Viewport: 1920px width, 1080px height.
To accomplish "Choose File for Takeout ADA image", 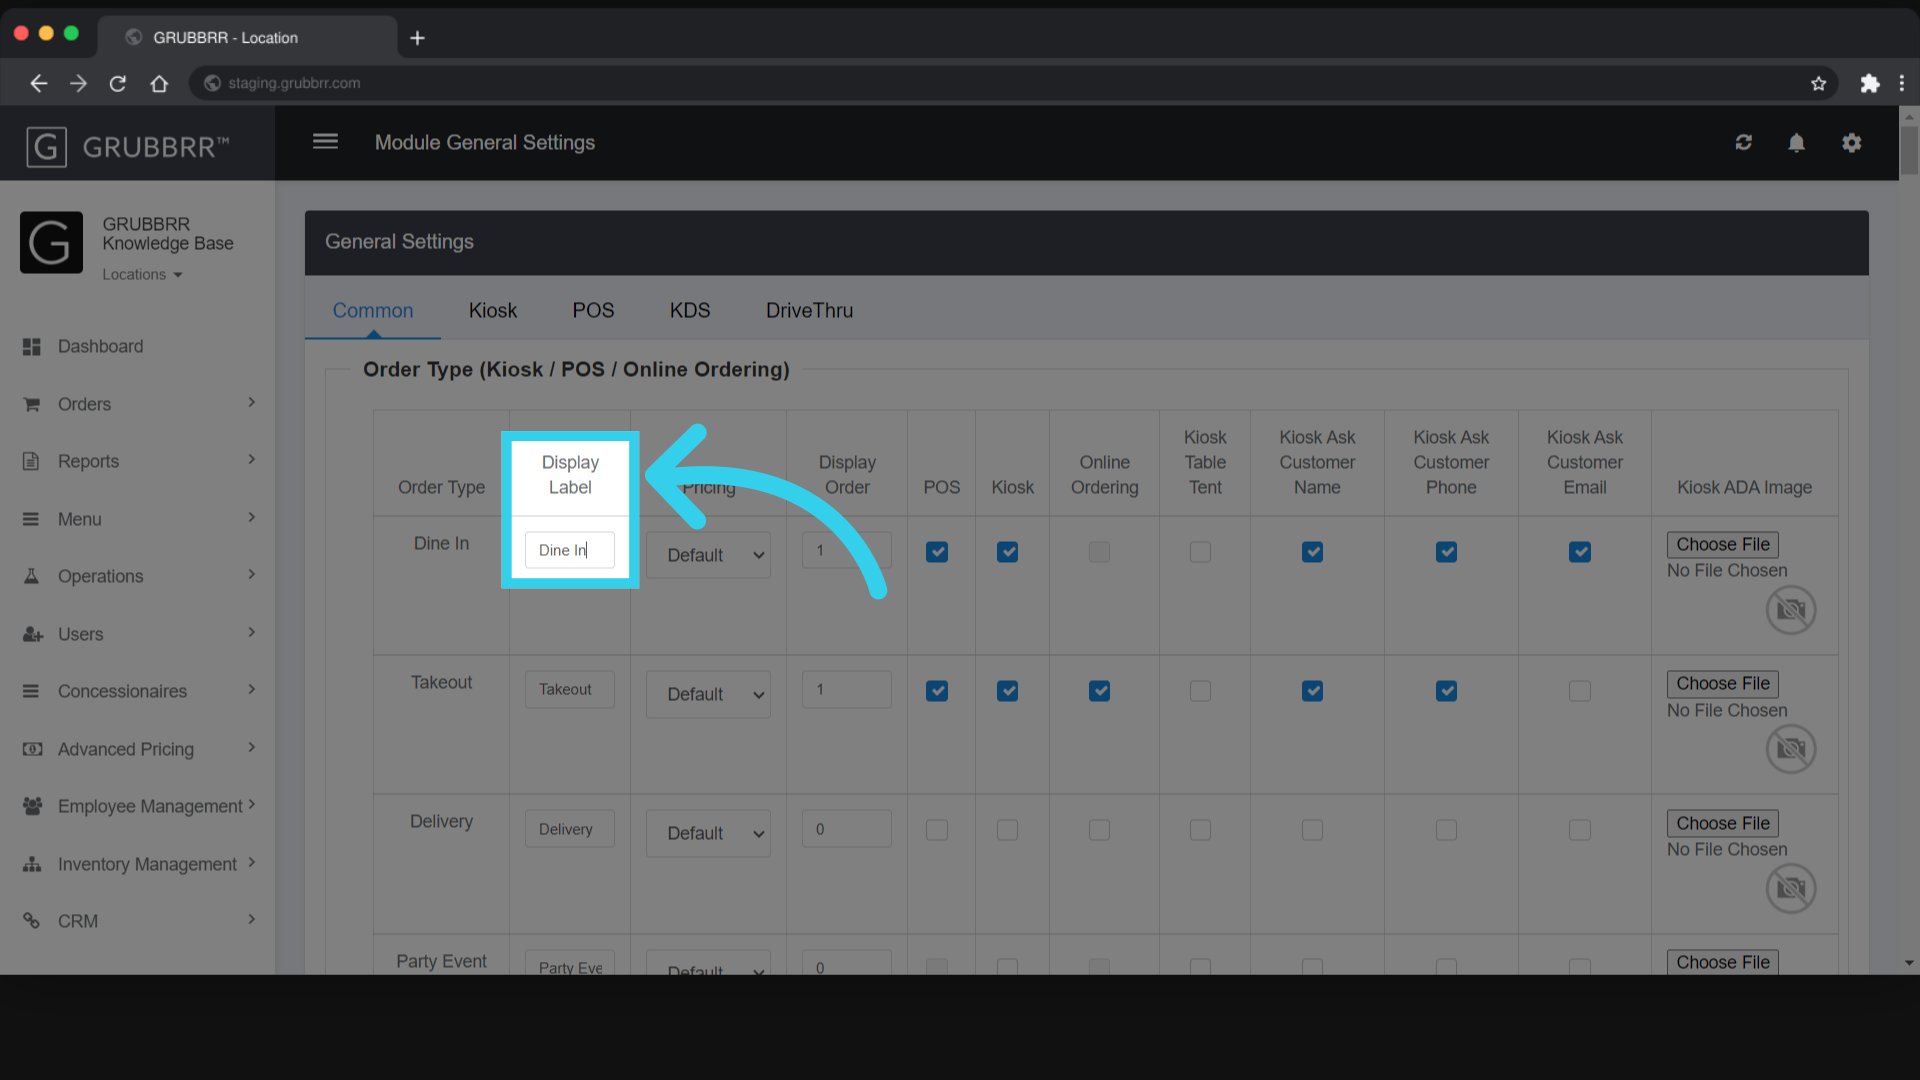I will (1722, 684).
